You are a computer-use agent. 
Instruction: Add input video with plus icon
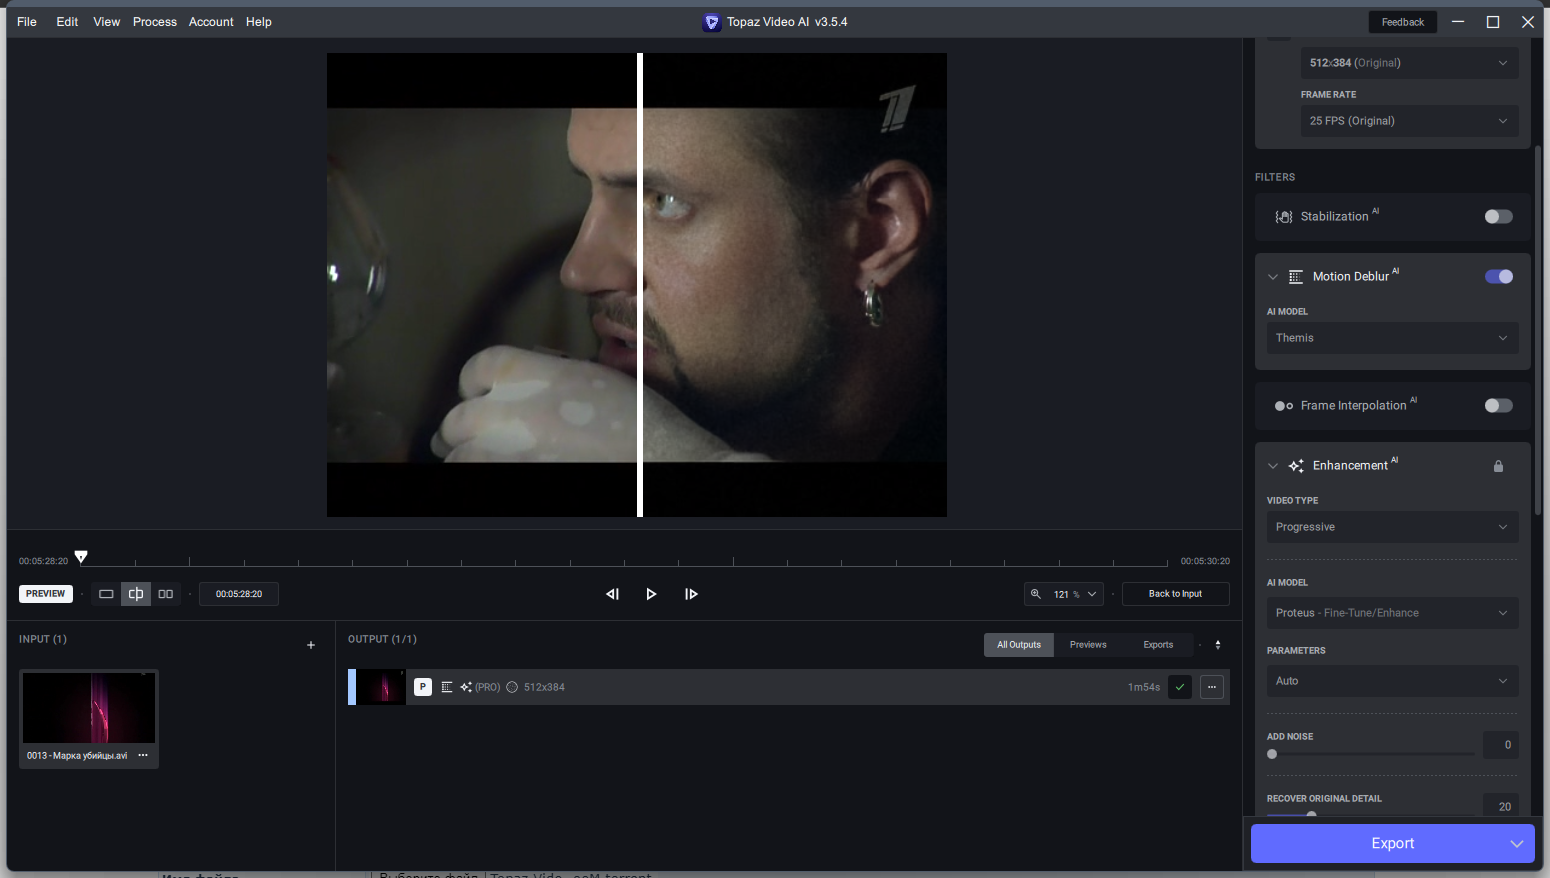tap(311, 645)
